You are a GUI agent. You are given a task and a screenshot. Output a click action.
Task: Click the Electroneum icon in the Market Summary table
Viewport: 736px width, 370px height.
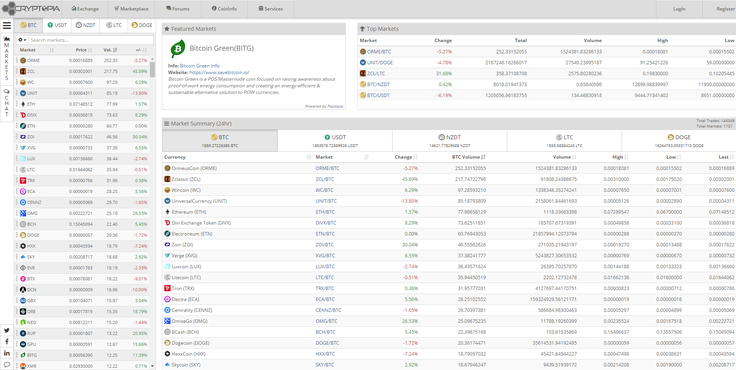(x=167, y=233)
